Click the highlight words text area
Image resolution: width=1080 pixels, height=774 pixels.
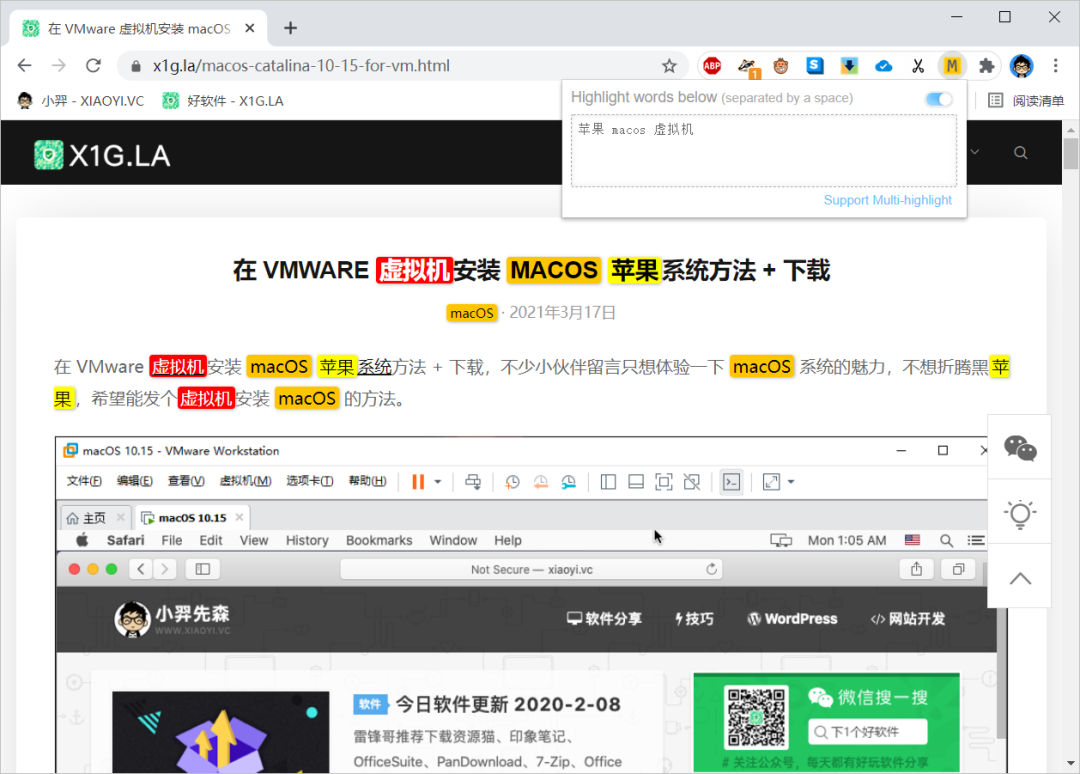point(764,151)
